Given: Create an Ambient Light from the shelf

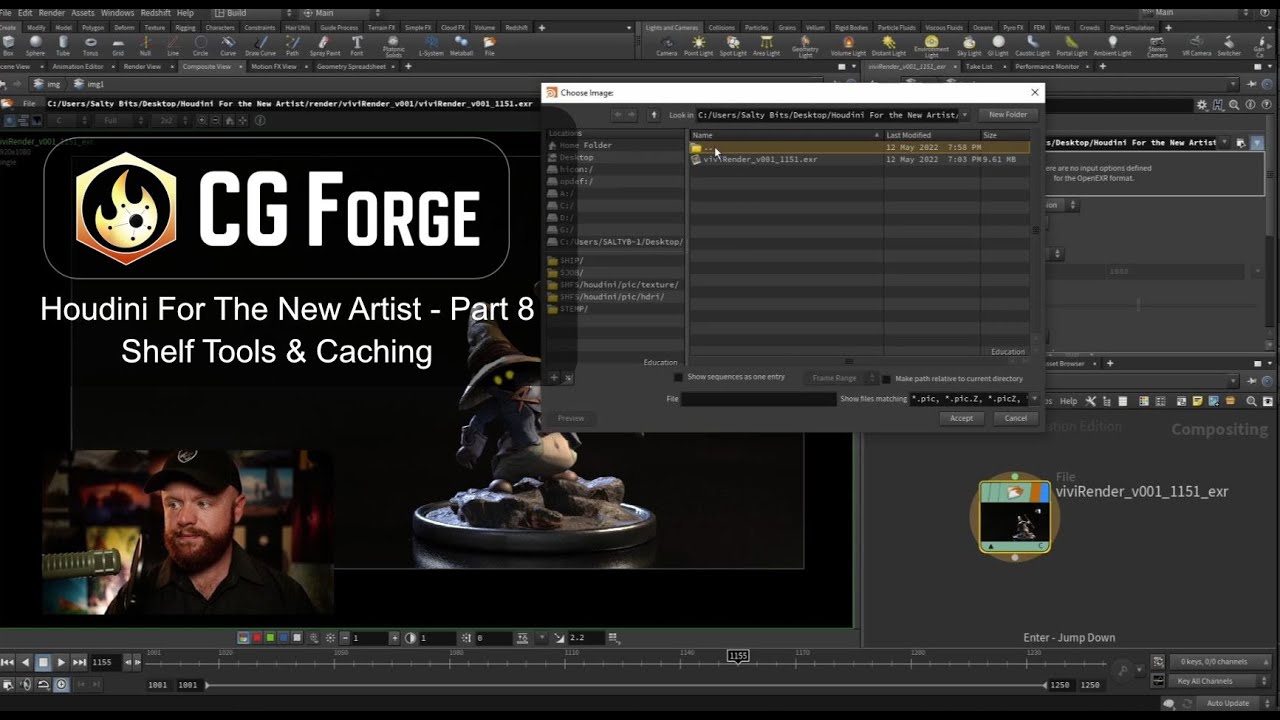Looking at the screenshot, I should click(1112, 46).
